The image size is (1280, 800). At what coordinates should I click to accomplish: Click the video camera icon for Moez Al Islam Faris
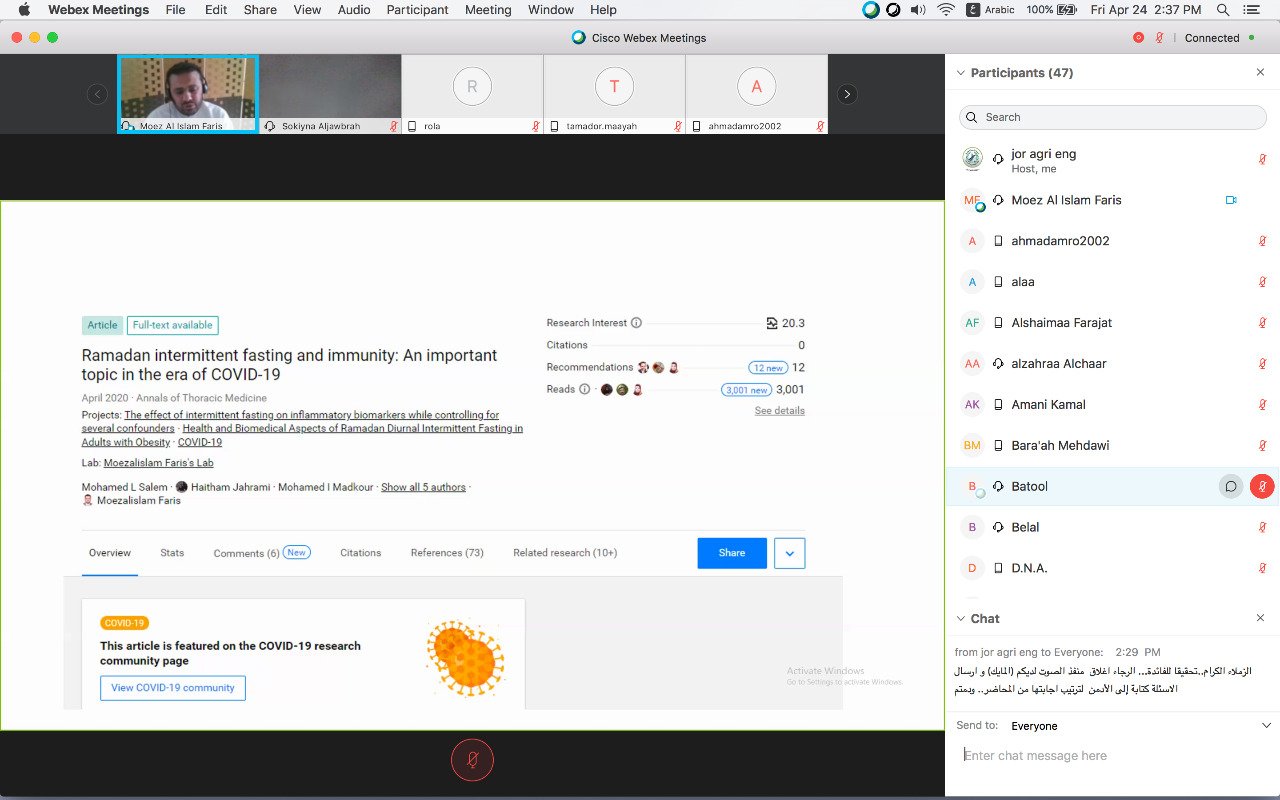(1231, 200)
